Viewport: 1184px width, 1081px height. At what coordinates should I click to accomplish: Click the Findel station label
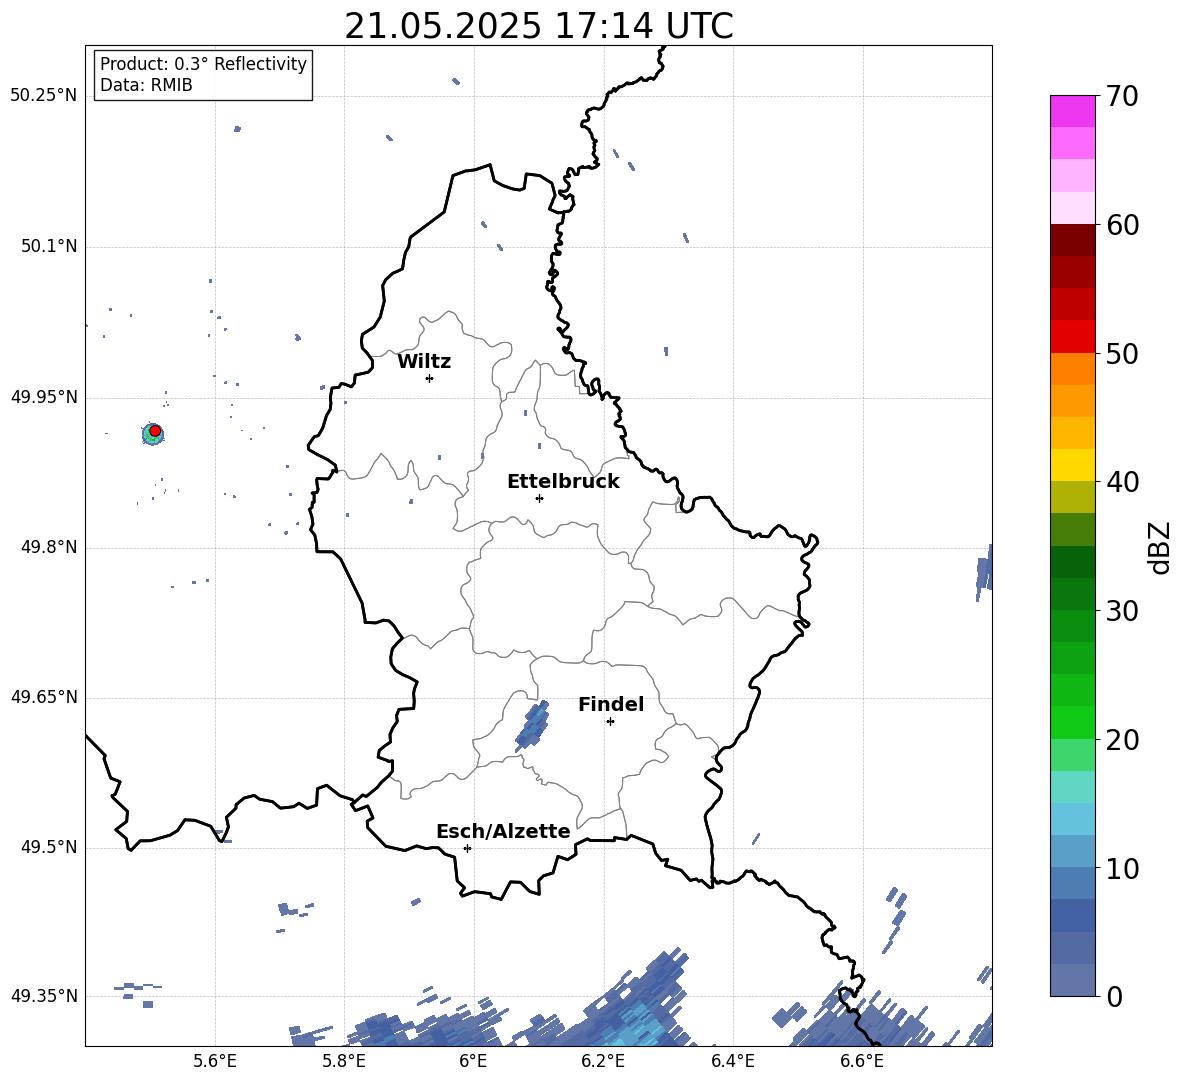pos(611,704)
